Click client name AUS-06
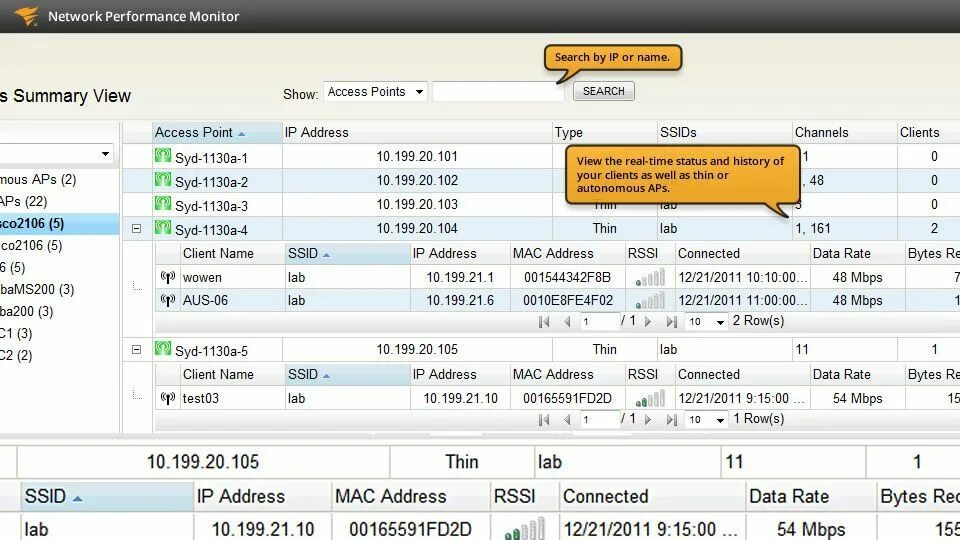960x540 pixels. (205, 301)
